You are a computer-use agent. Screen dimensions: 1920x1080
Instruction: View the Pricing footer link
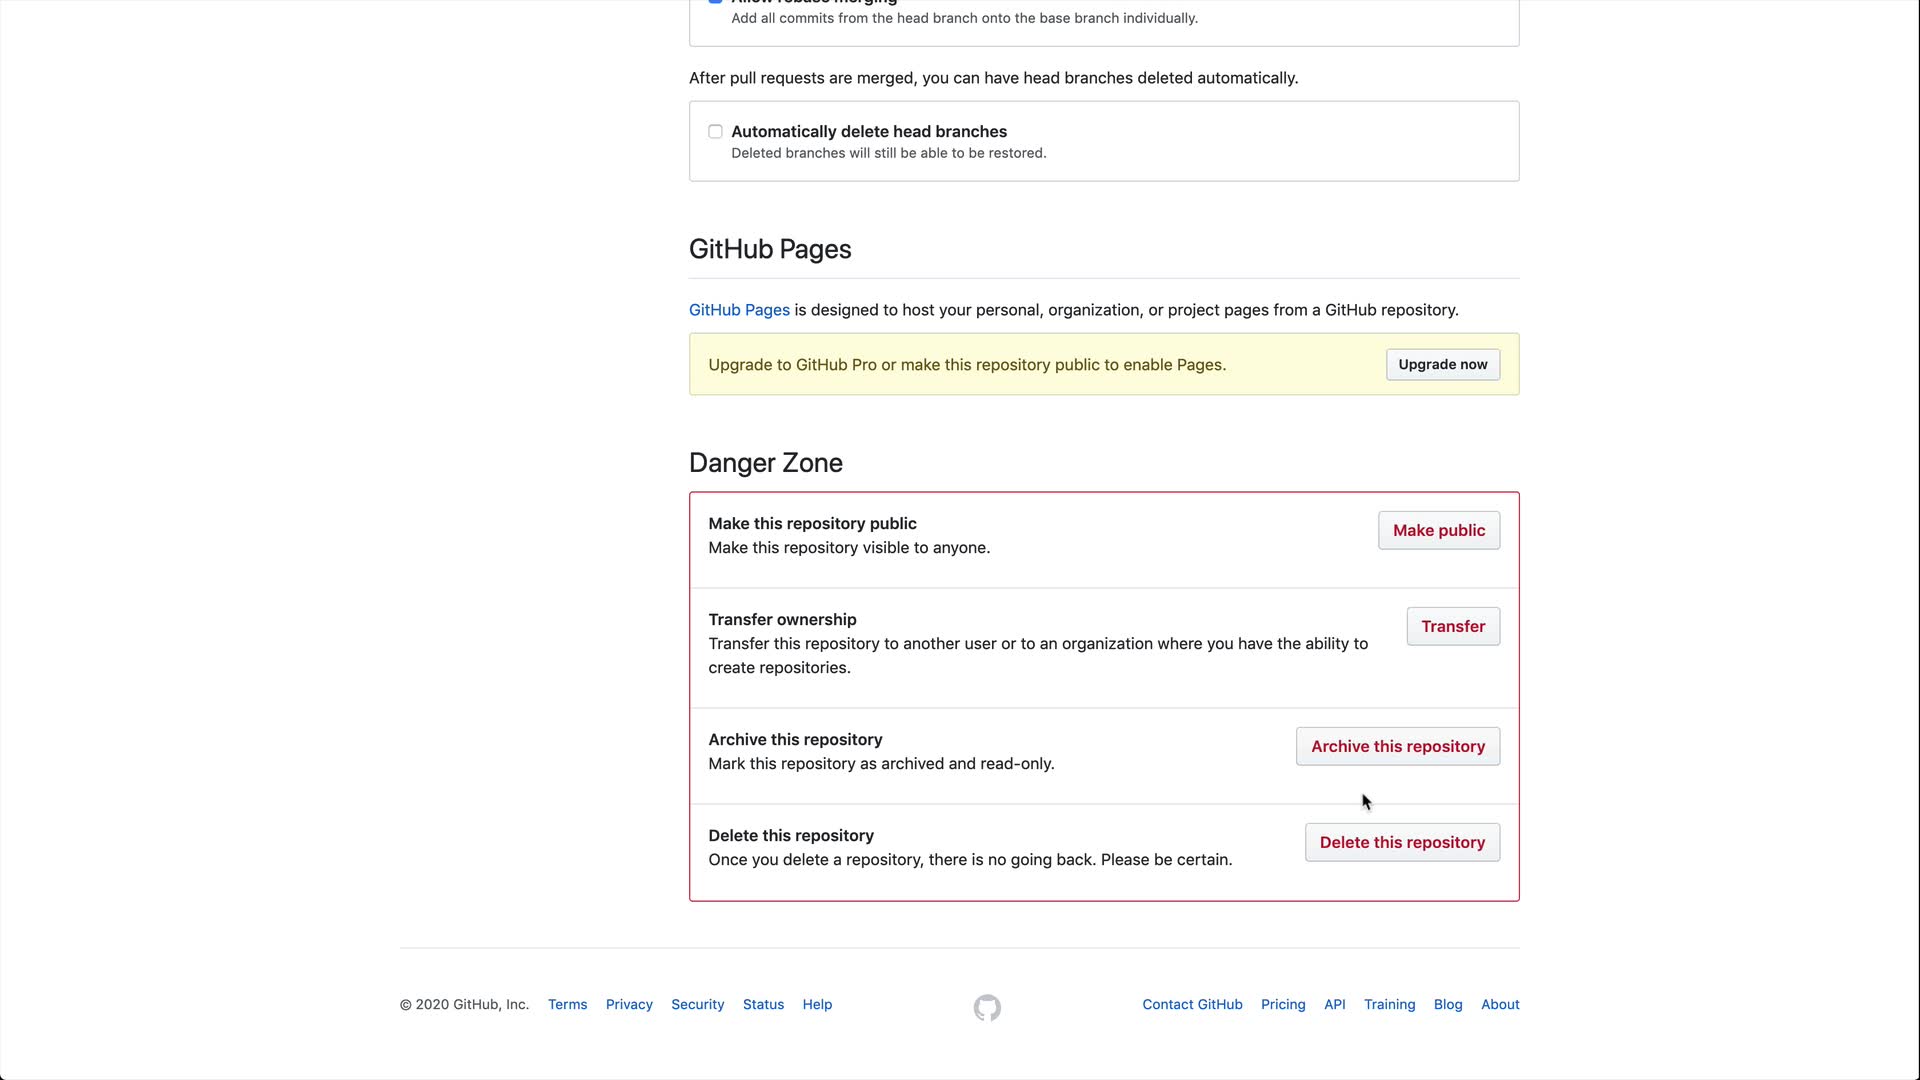tap(1283, 1004)
